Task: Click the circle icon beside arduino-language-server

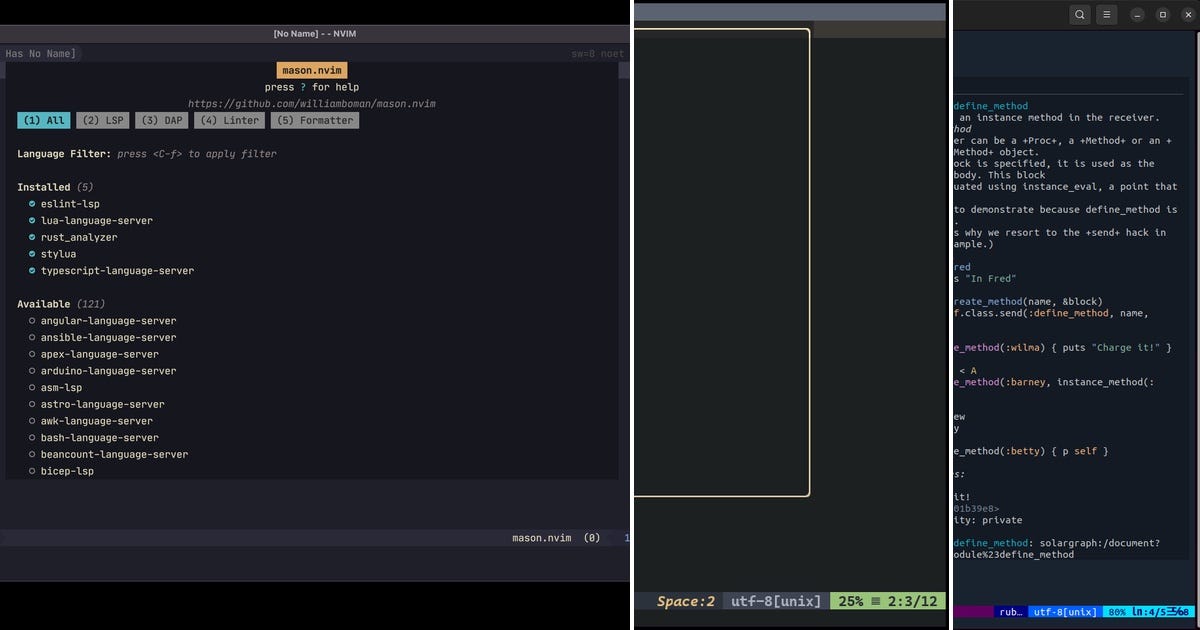Action: pos(32,371)
